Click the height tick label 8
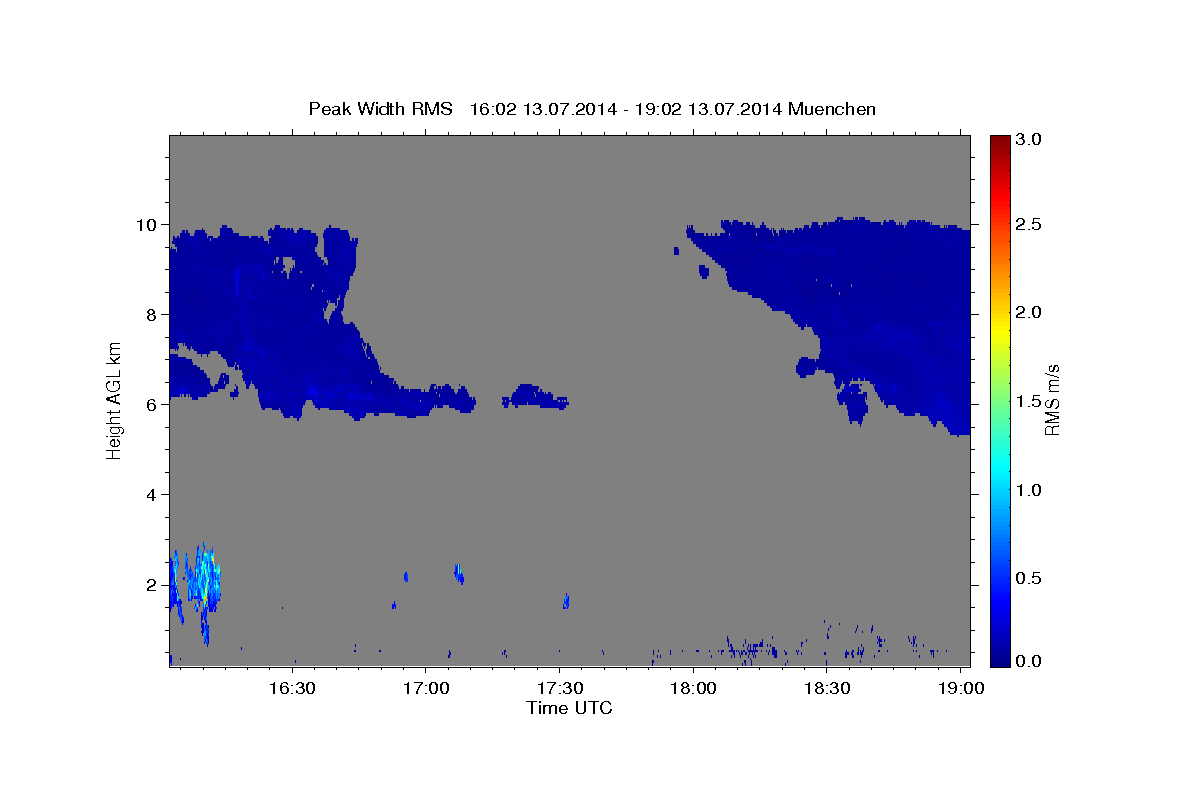Screen dimensions: 1200x800 tap(151, 314)
